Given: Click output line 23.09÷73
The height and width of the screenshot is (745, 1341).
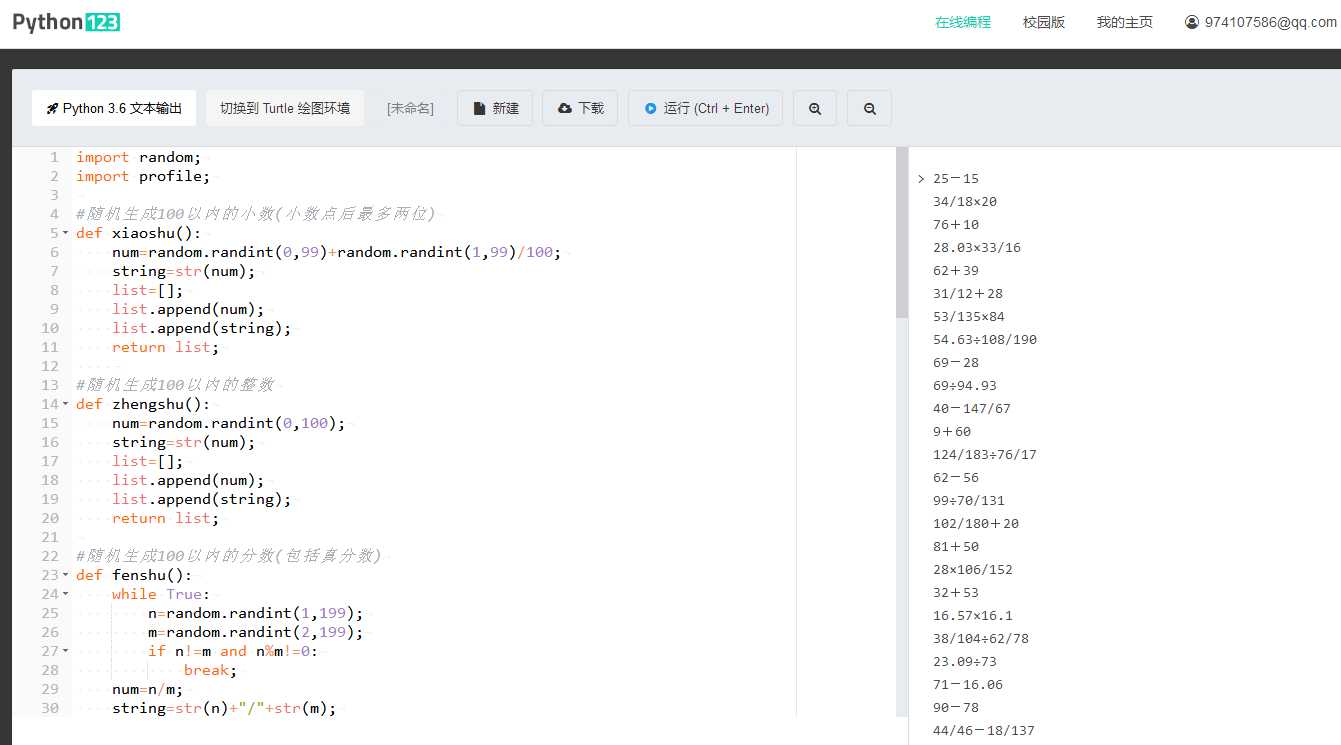Looking at the screenshot, I should pos(965,662).
